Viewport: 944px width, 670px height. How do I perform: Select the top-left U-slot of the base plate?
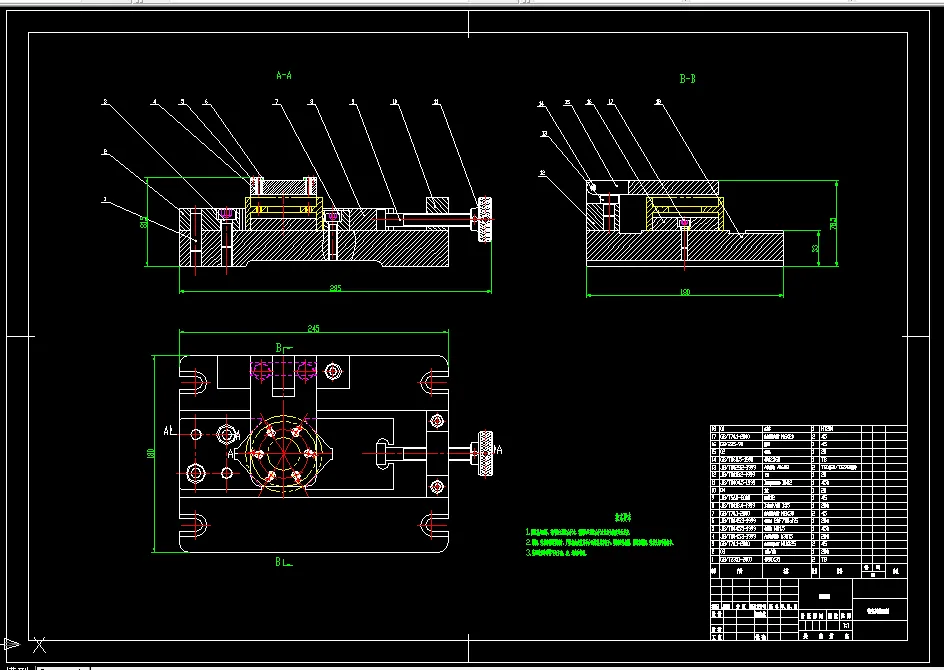[194, 382]
